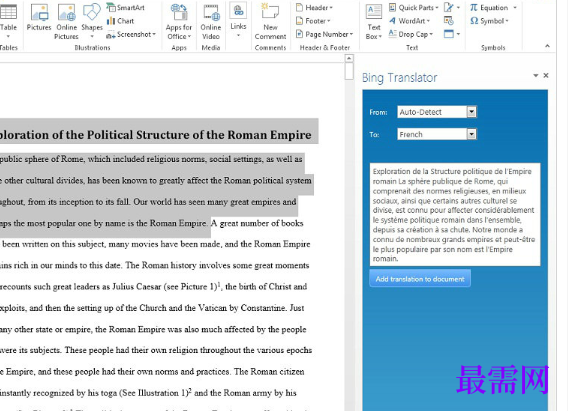The width and height of the screenshot is (568, 411).
Task: Open the Page Number dropdown
Action: point(324,34)
